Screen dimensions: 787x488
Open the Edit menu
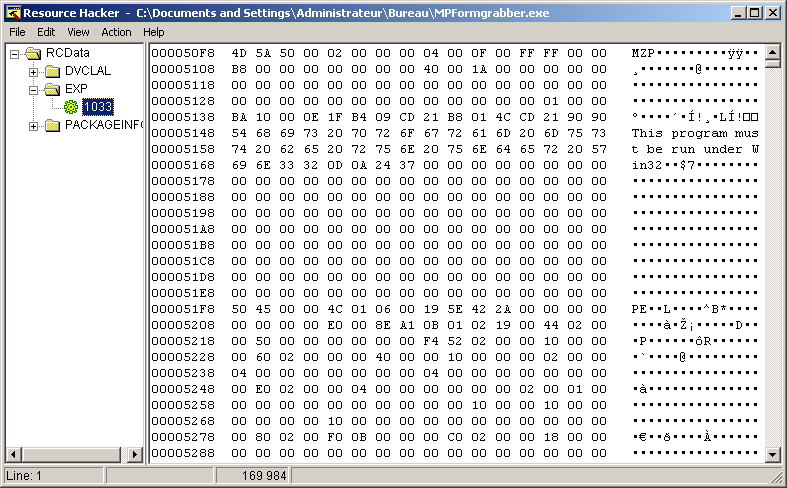point(46,32)
